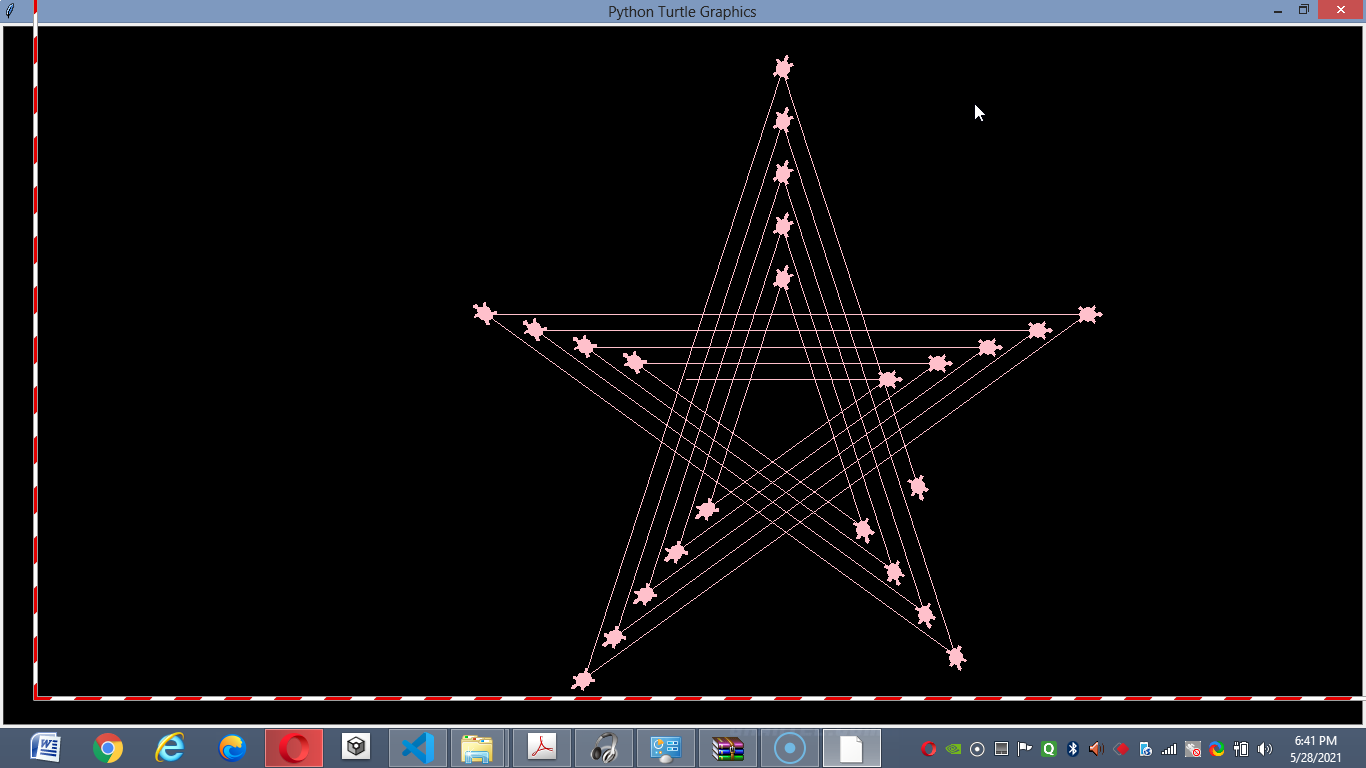1366x768 pixels.
Task: Open the blue circle app in the taskbar
Action: tap(790, 748)
